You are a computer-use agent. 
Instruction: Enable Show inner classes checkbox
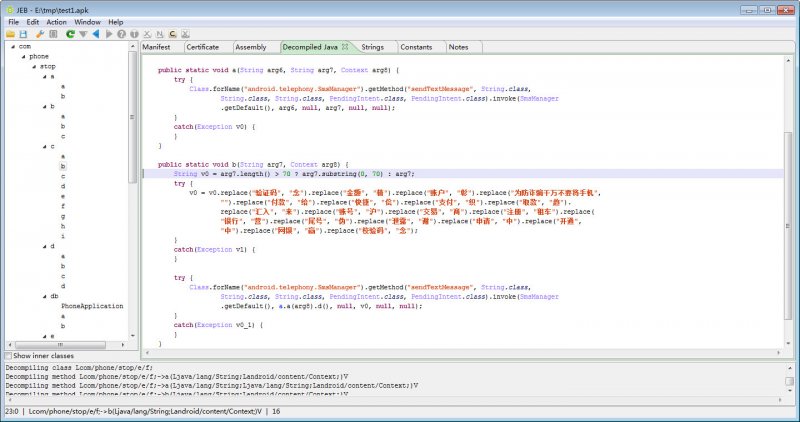[8, 356]
